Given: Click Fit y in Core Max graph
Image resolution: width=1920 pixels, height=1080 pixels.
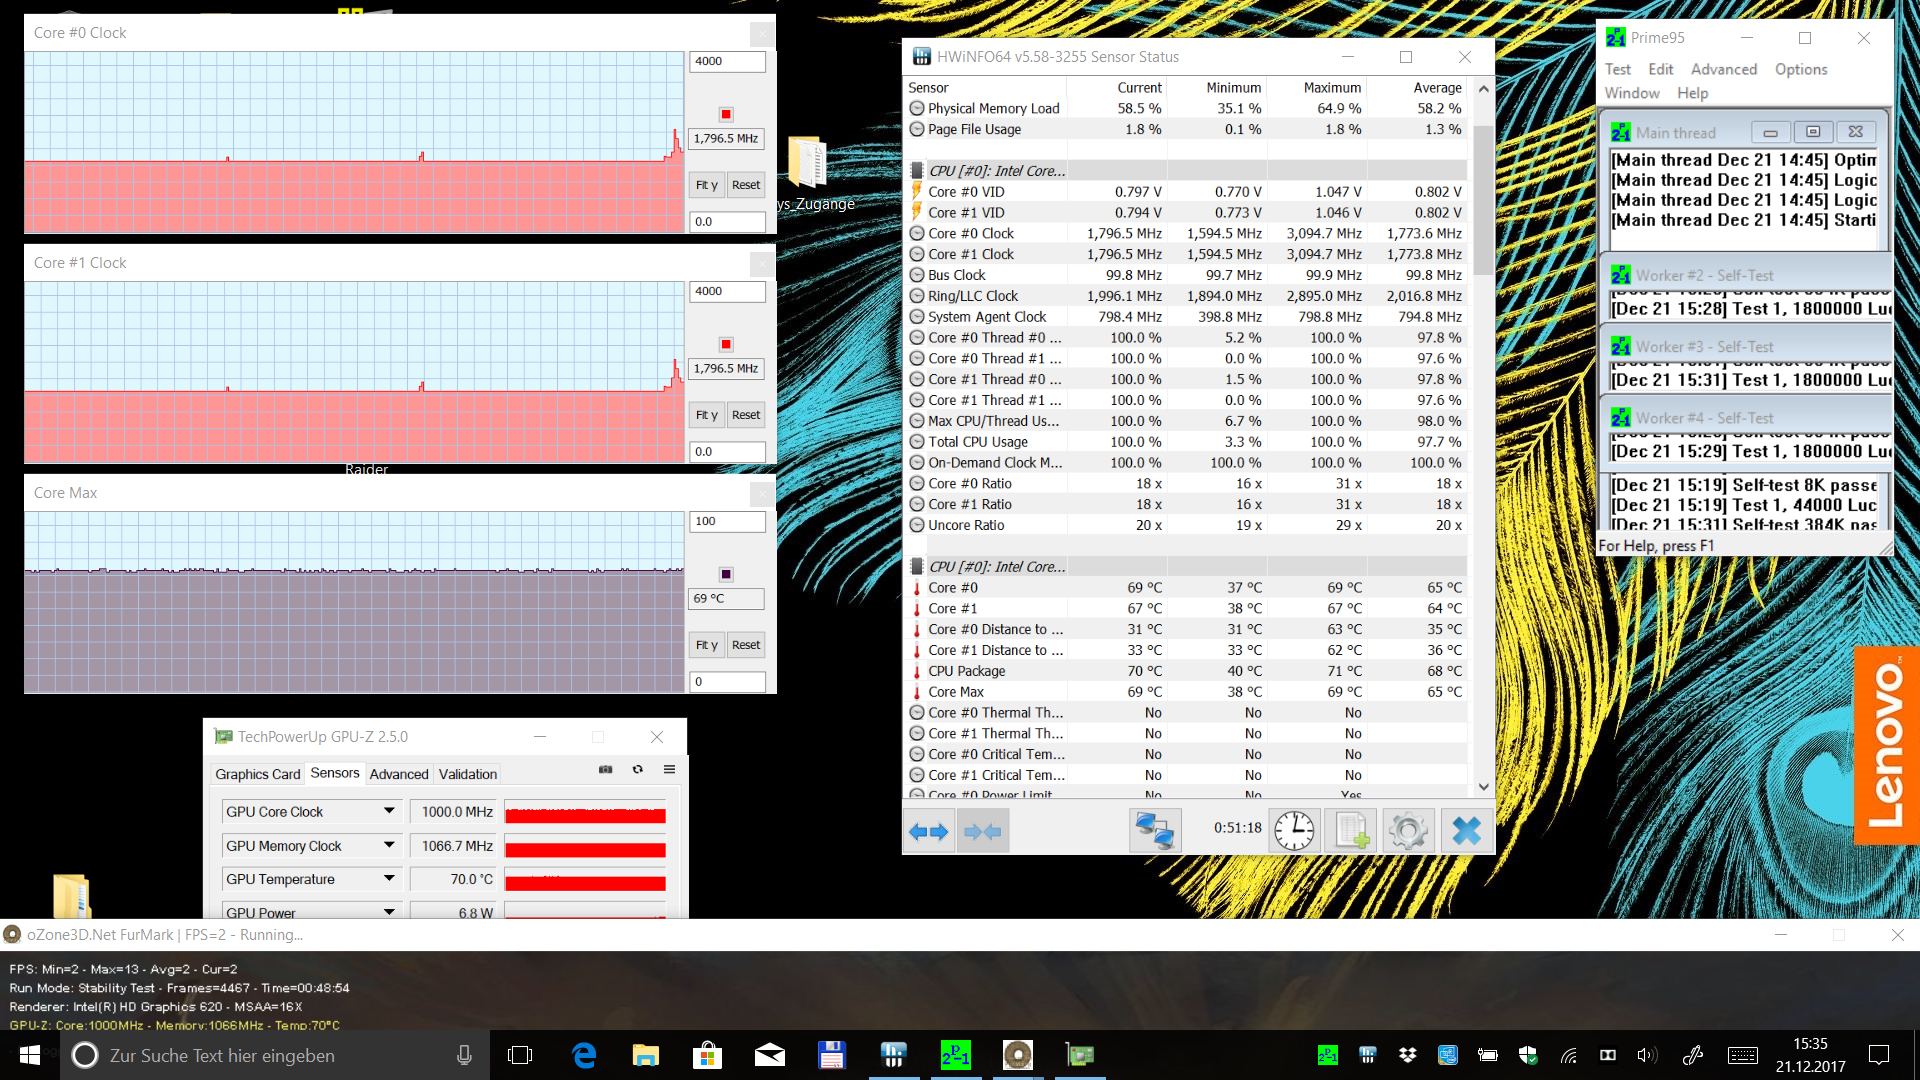Looking at the screenshot, I should click(706, 645).
